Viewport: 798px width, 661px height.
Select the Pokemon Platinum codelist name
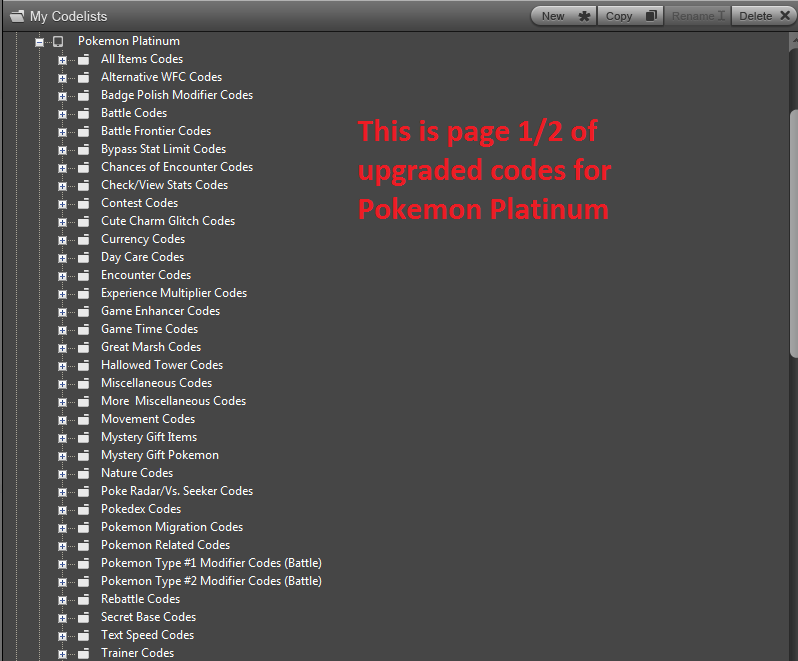[x=129, y=41]
